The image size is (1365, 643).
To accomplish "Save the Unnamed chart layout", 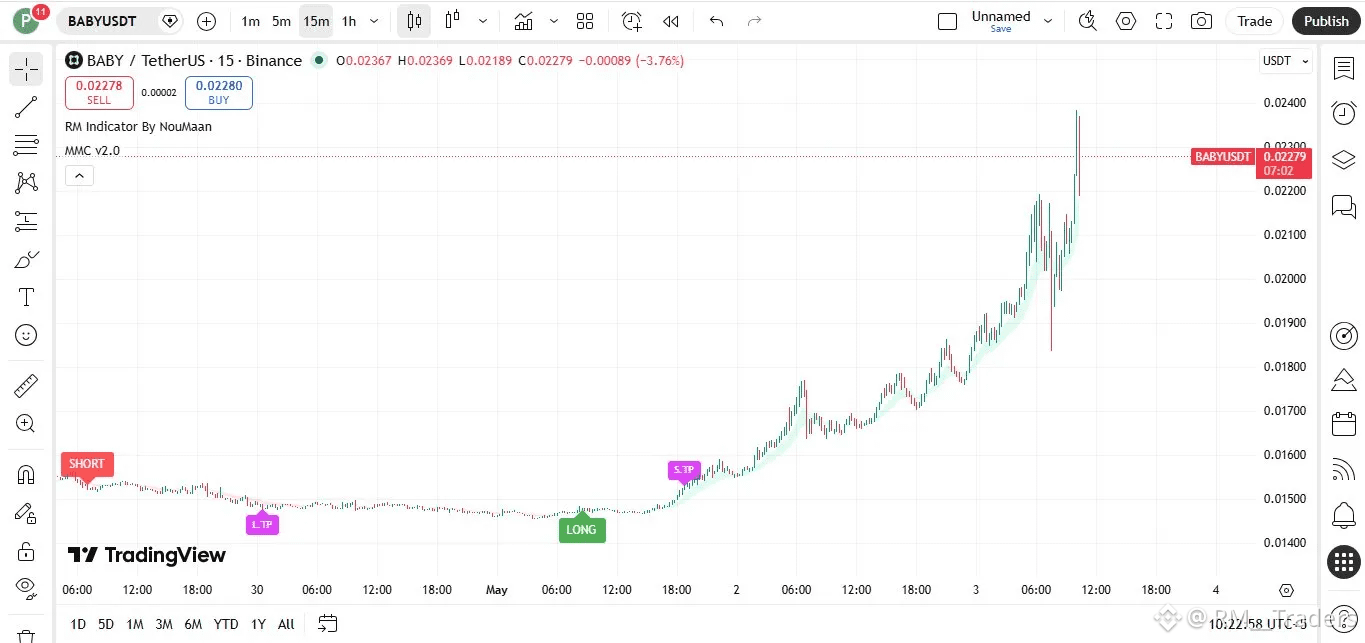I will pos(1001,29).
